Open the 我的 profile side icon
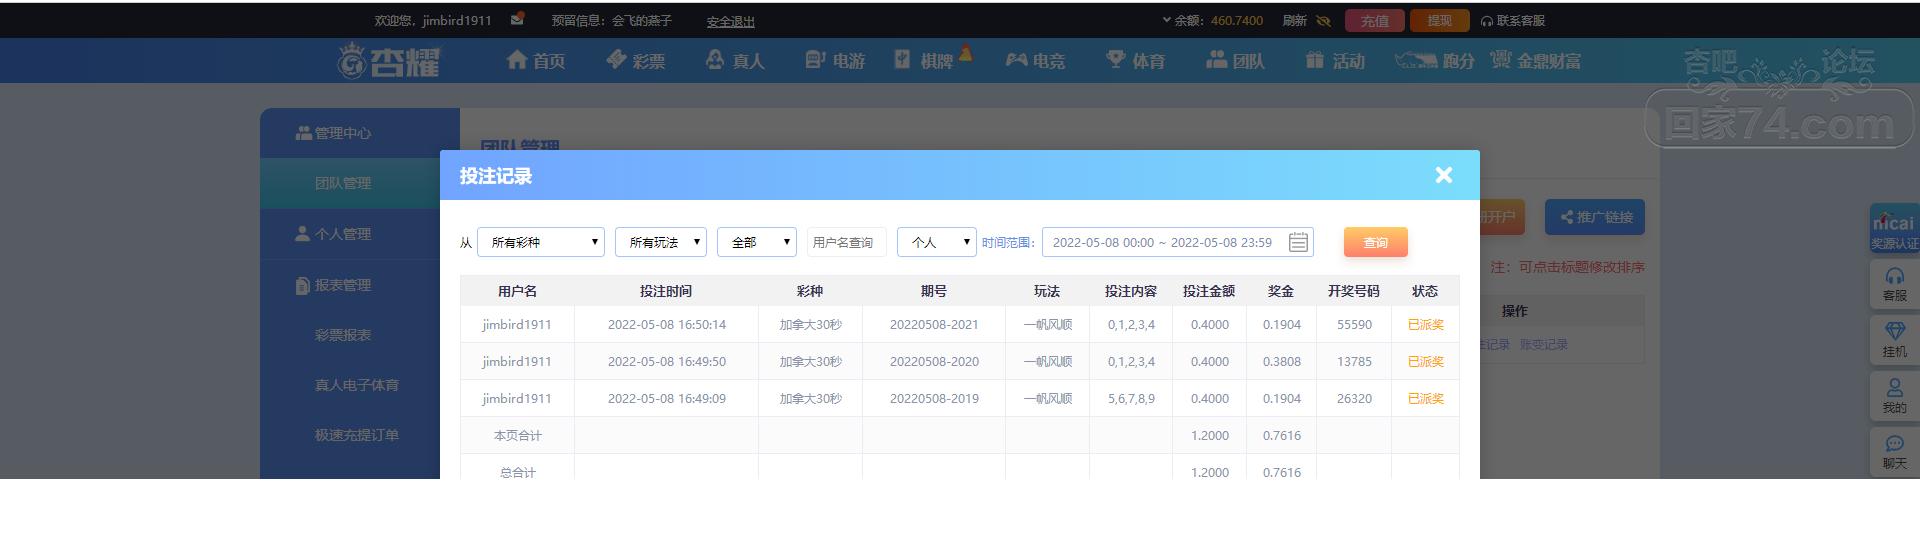Image resolution: width=1920 pixels, height=548 pixels. (1894, 396)
